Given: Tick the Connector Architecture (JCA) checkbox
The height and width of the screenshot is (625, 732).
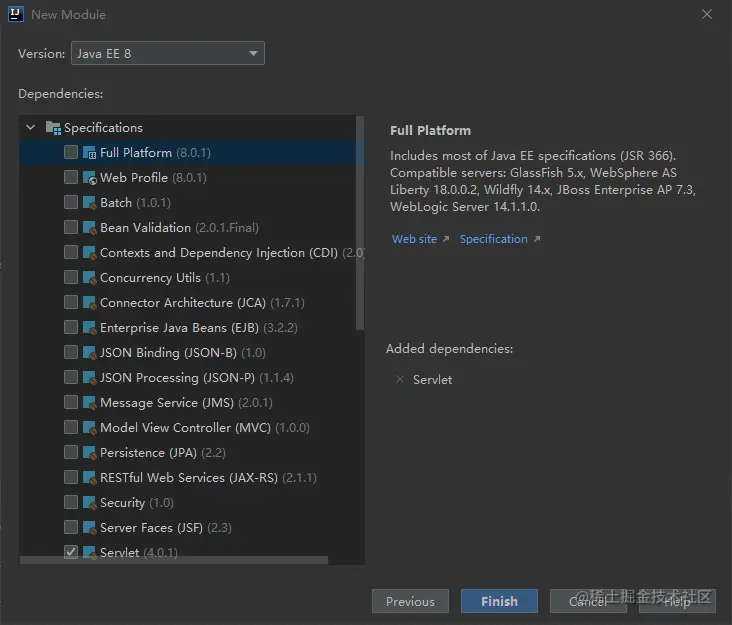Looking at the screenshot, I should tap(71, 302).
